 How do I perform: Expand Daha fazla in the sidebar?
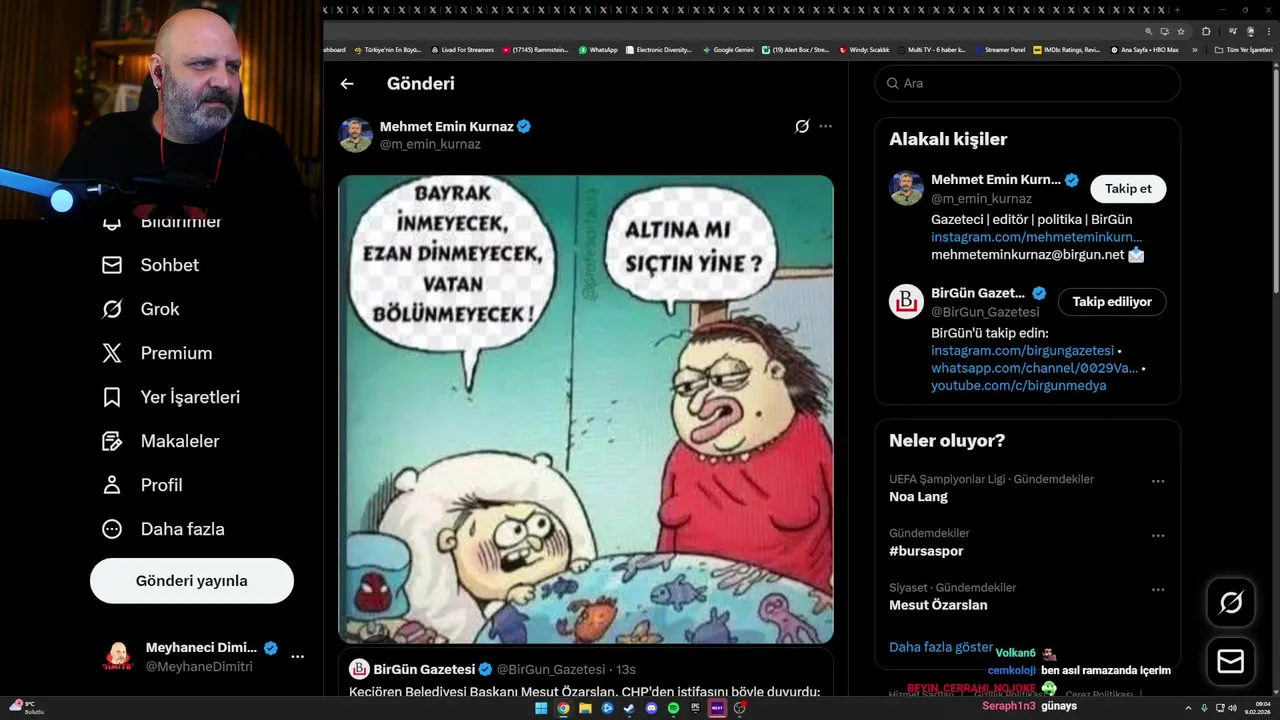[163, 529]
